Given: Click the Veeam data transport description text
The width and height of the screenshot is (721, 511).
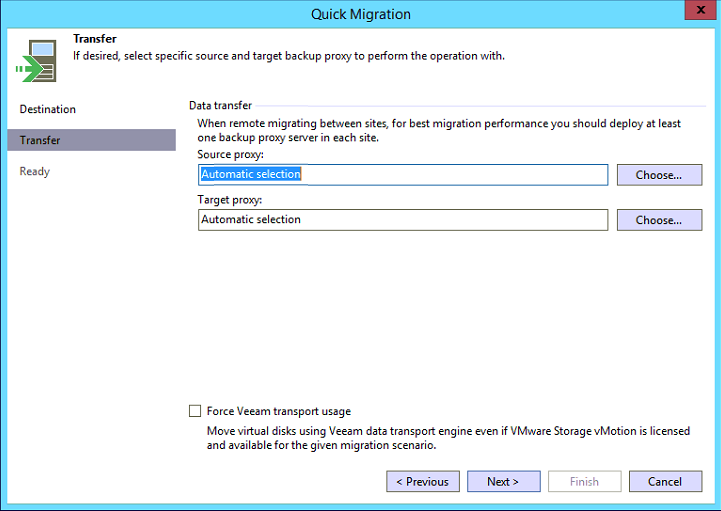Looking at the screenshot, I should 448,438.
